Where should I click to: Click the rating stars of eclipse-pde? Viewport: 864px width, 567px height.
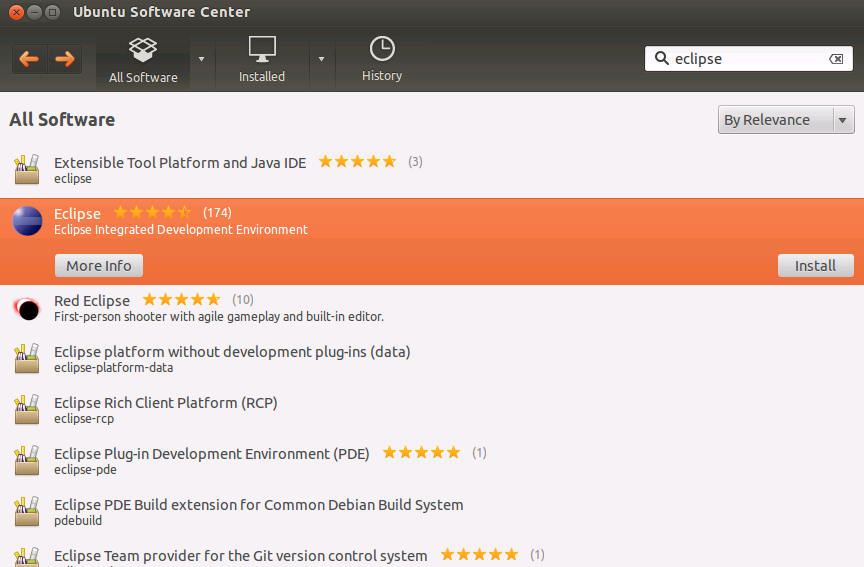[x=422, y=452]
